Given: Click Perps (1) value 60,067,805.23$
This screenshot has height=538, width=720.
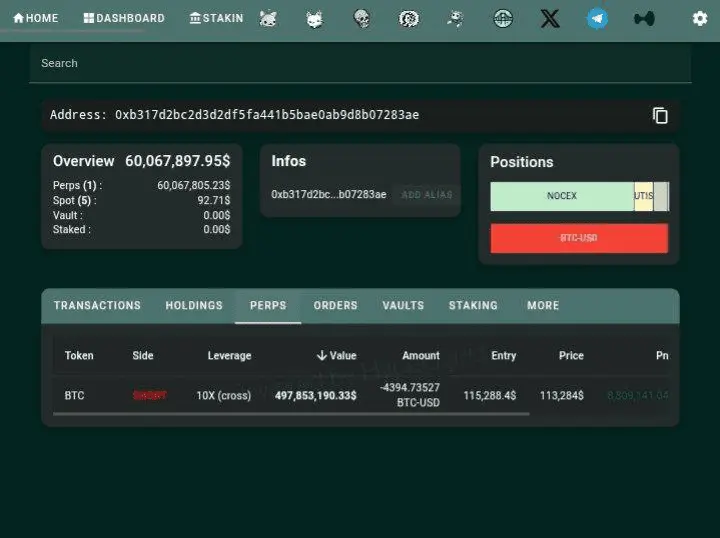Looking at the screenshot, I should point(193,185).
